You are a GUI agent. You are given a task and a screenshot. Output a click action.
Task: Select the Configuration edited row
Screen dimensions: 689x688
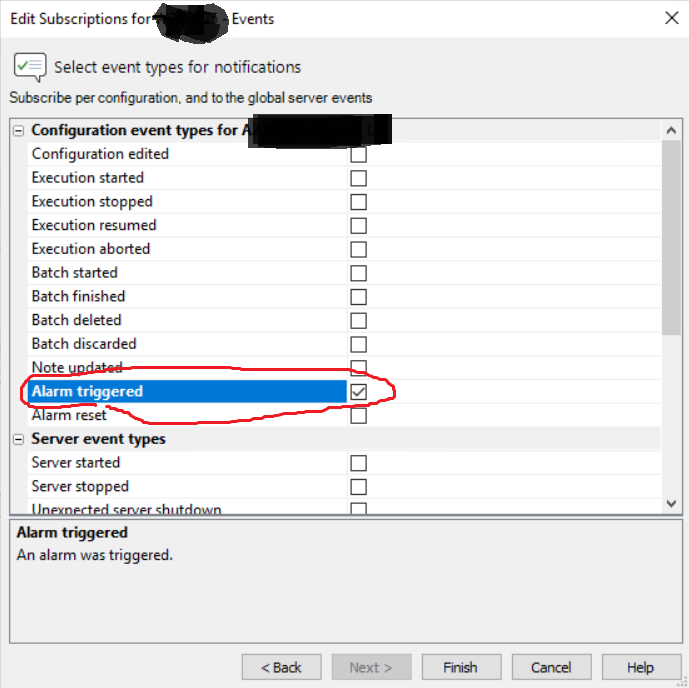pos(344,154)
